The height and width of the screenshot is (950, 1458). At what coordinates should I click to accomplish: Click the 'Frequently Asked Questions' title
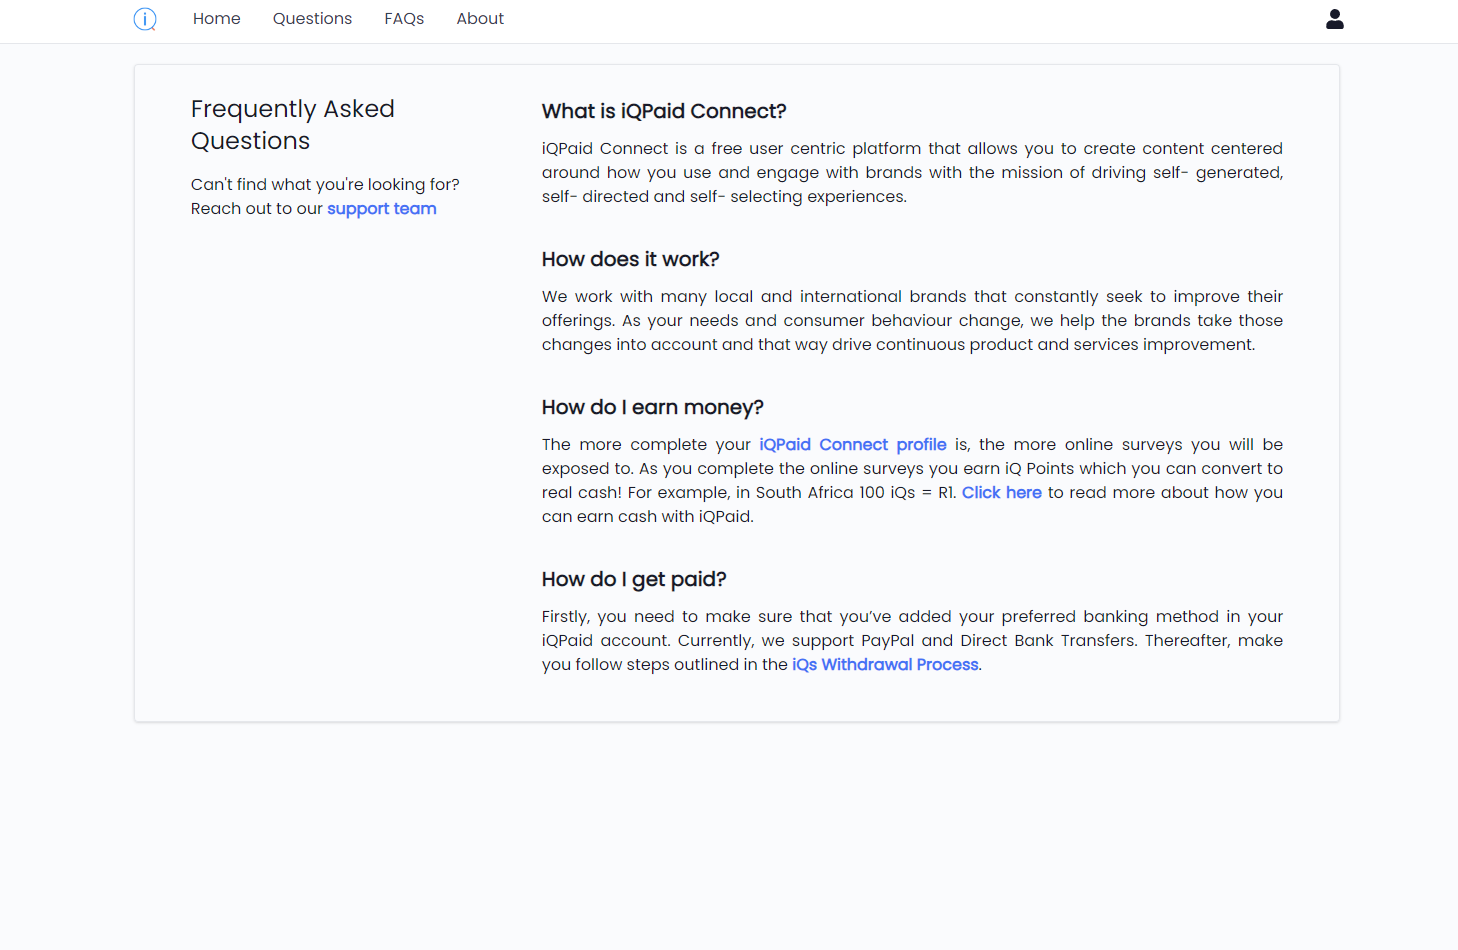click(x=293, y=125)
